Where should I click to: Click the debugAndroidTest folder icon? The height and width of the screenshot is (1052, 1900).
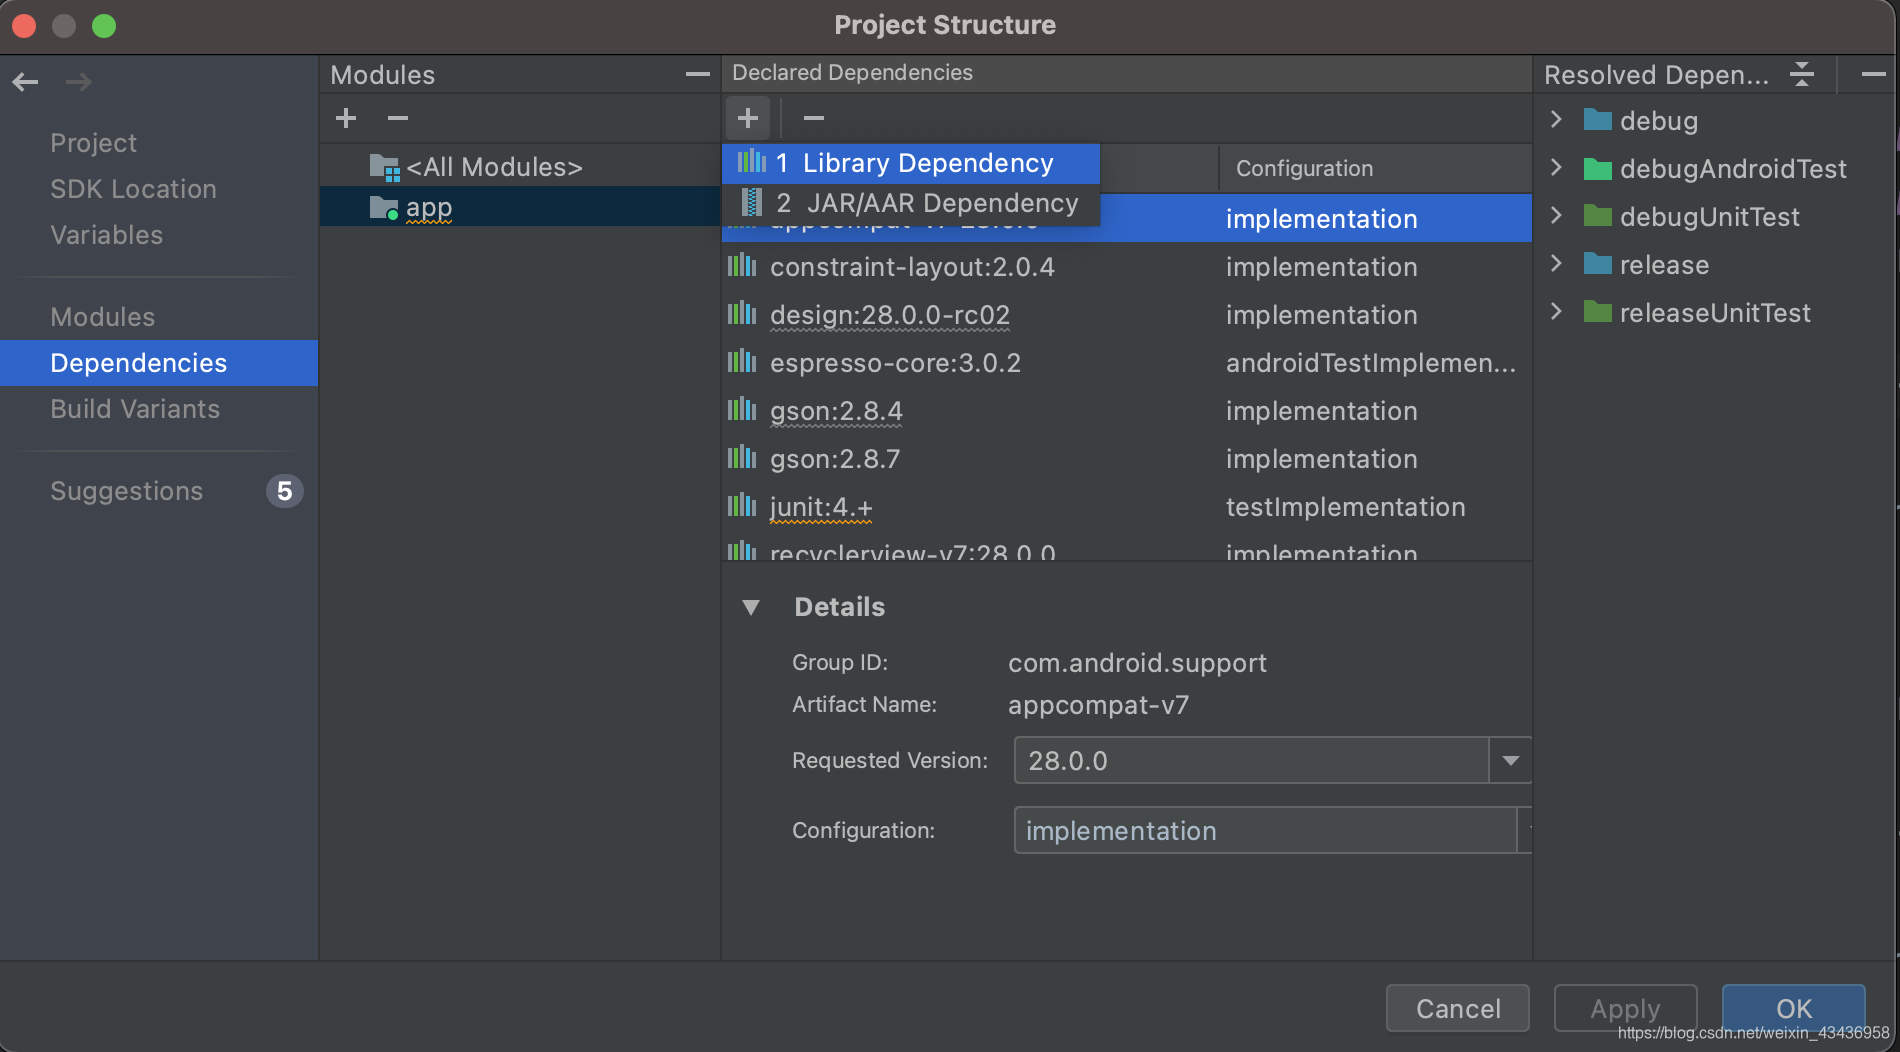[1598, 168]
